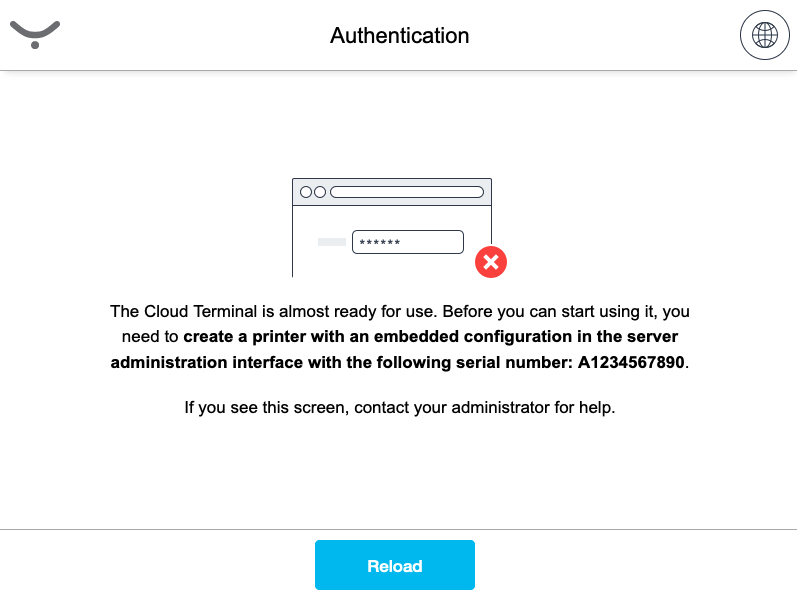Click the second circle in the browser illustration
This screenshot has height=598, width=797.
(x=320, y=192)
